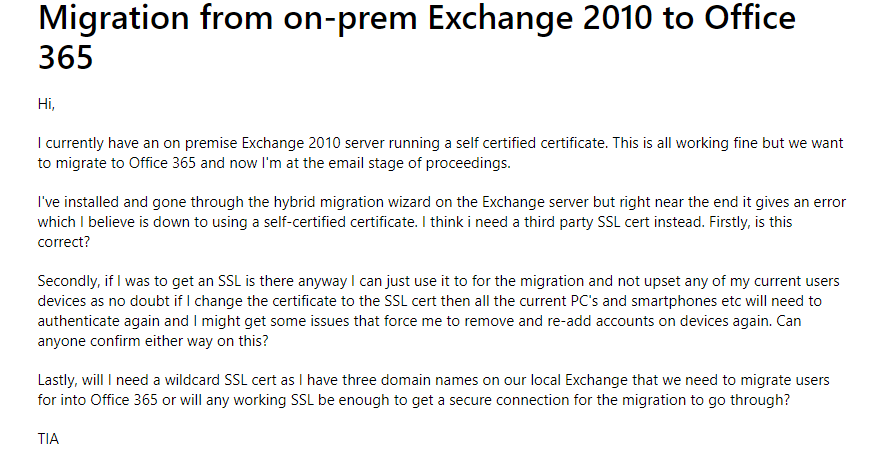
Task: Click the word "correct?" ending the third paragraph
Action: click(x=64, y=242)
